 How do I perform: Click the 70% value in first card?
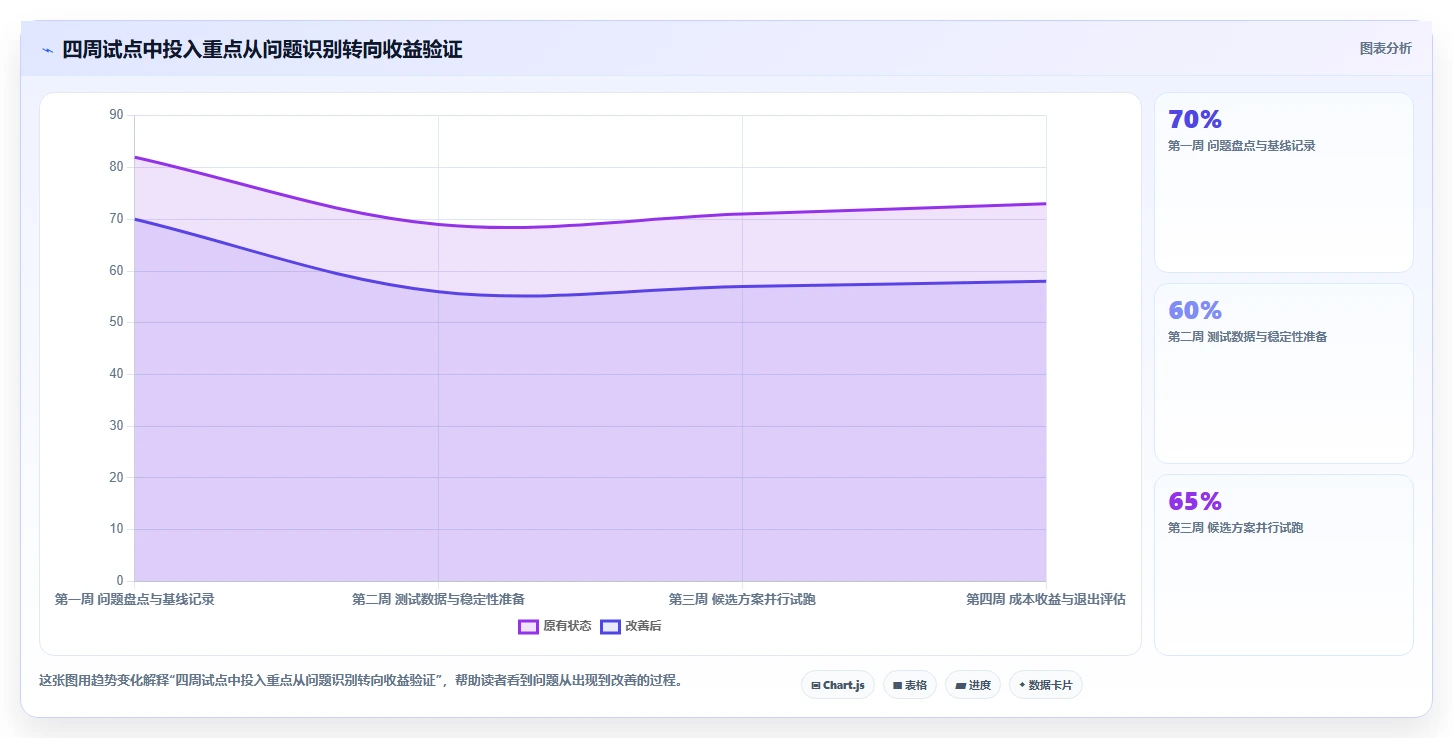[1195, 119]
